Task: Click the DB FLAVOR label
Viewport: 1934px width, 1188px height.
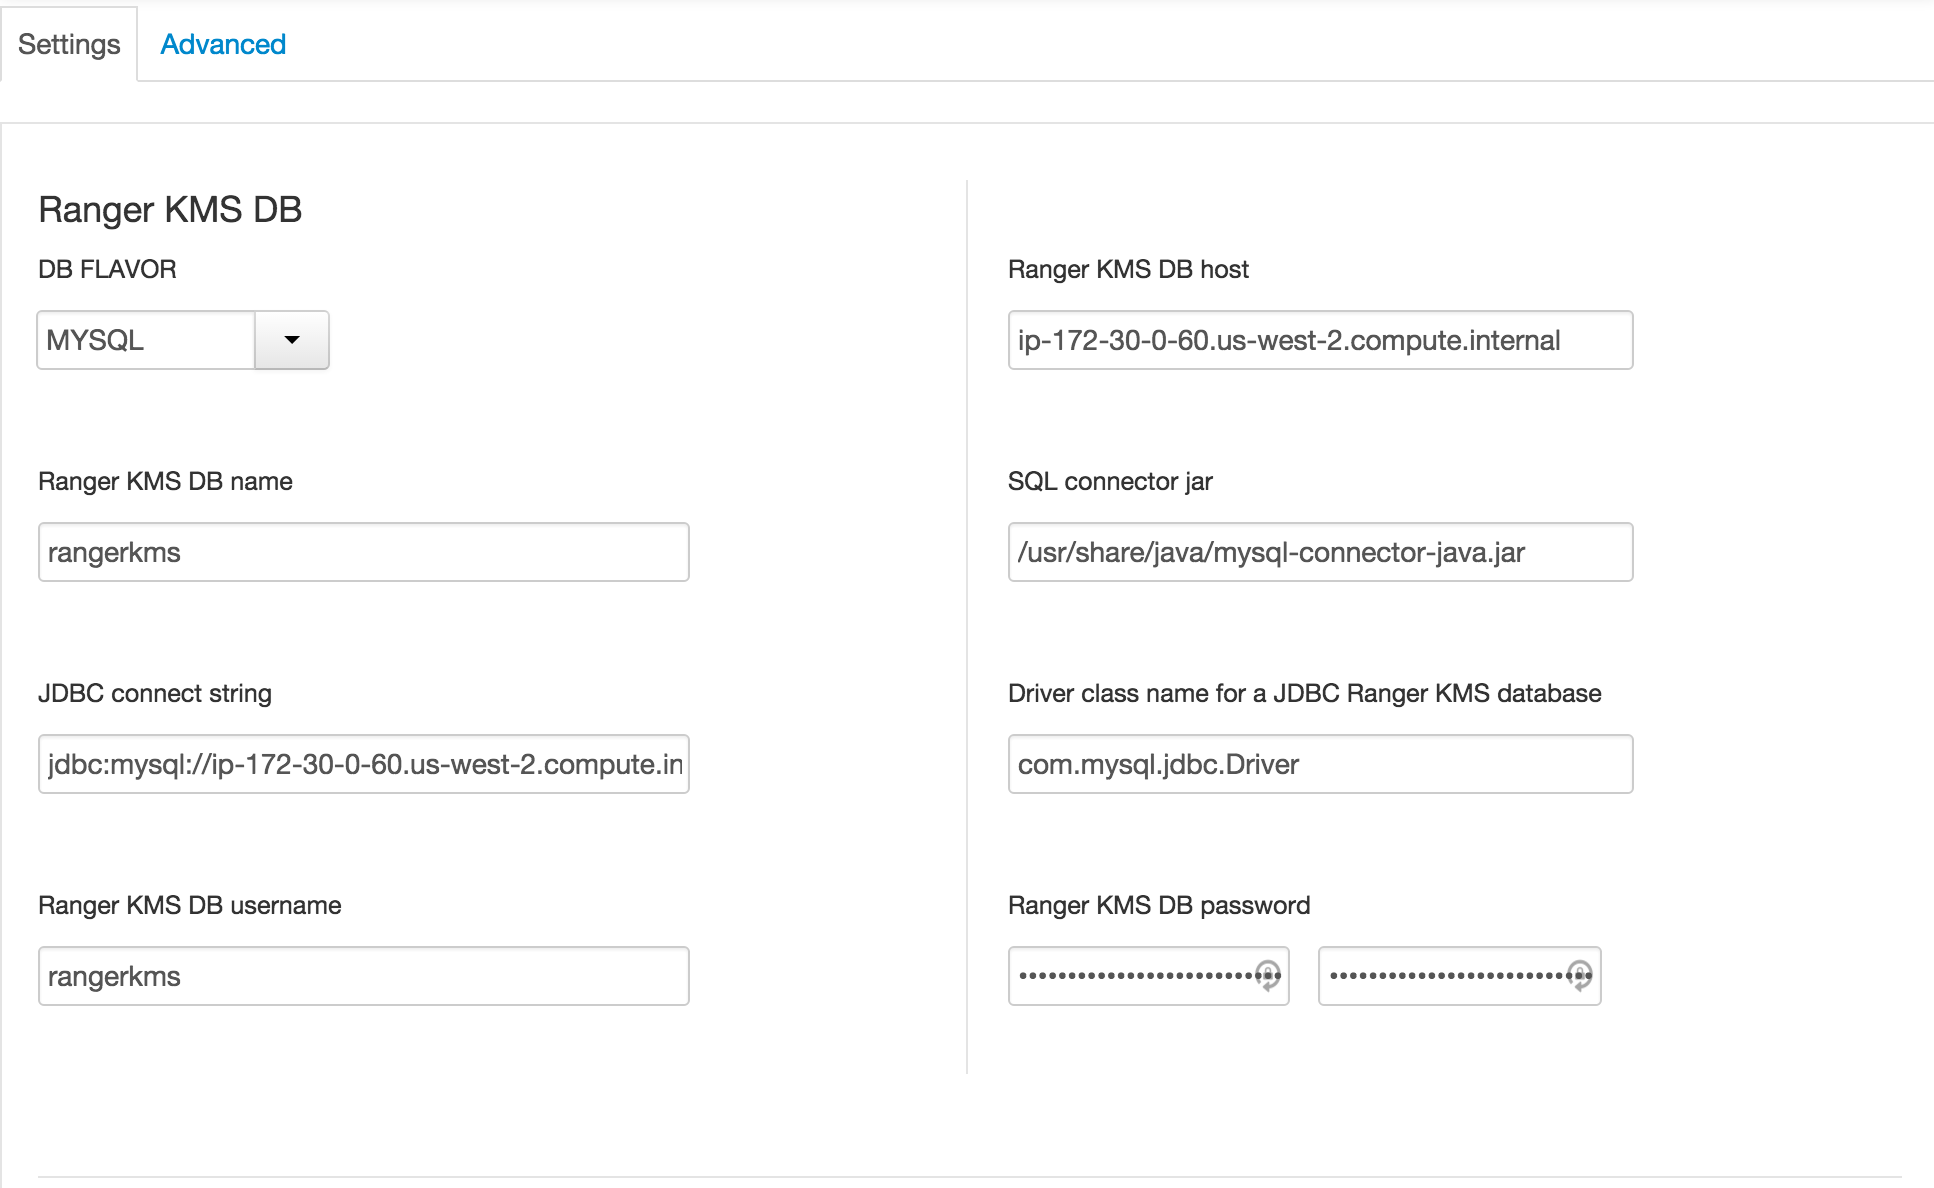Action: (x=107, y=269)
